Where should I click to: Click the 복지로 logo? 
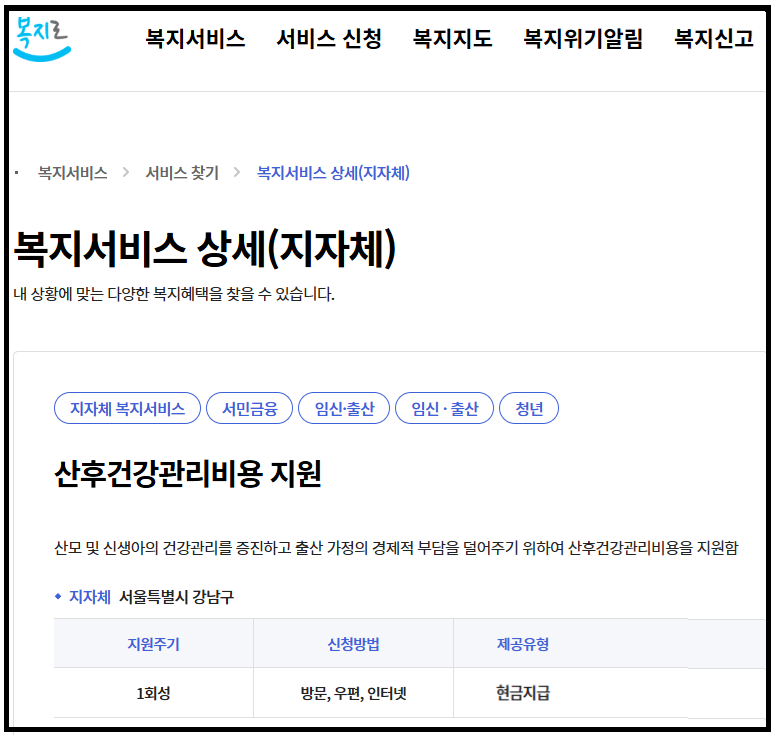point(42,39)
